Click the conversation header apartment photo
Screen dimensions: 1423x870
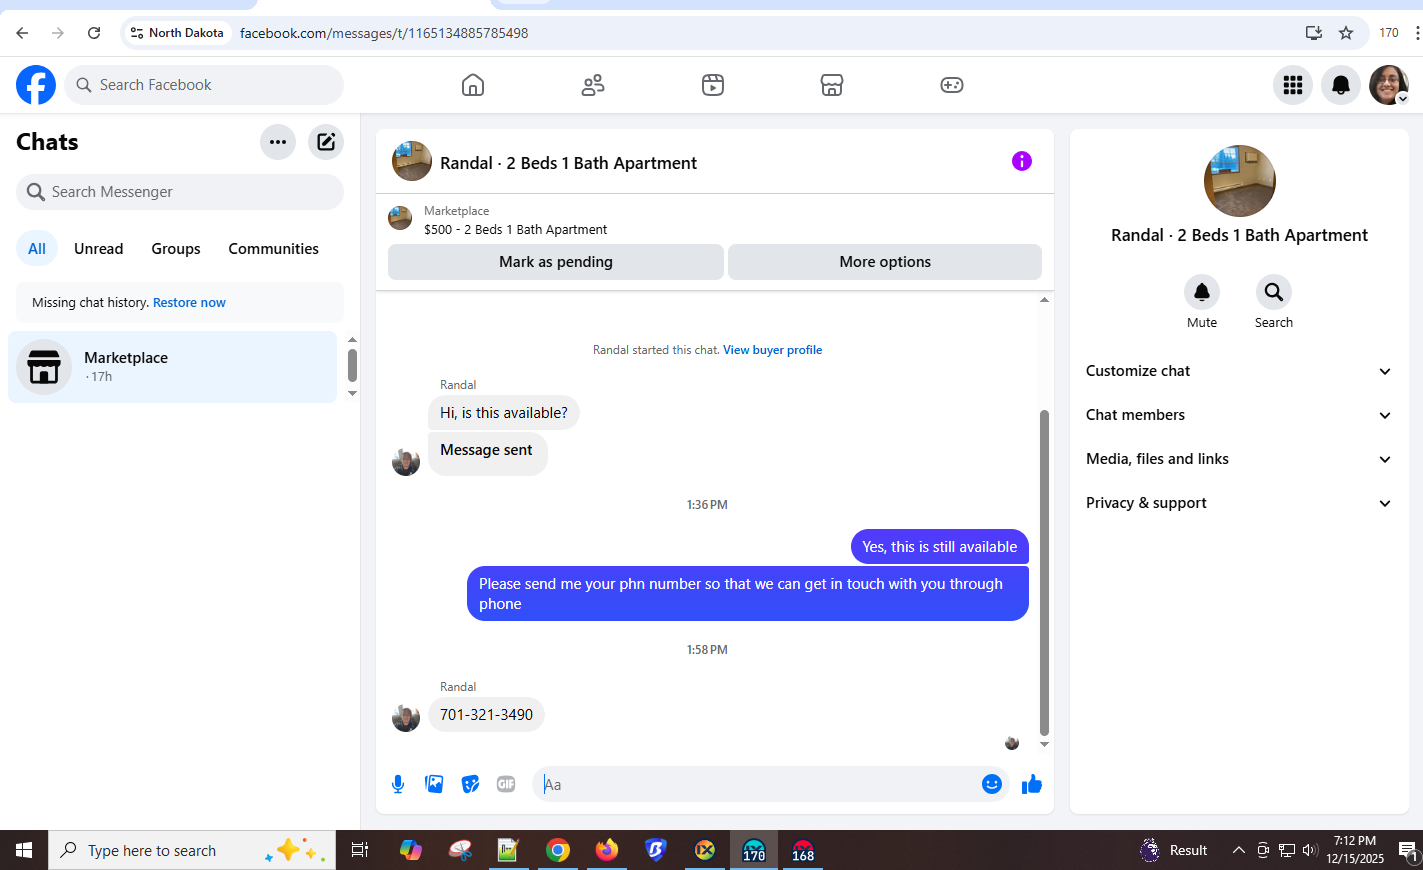(412, 161)
